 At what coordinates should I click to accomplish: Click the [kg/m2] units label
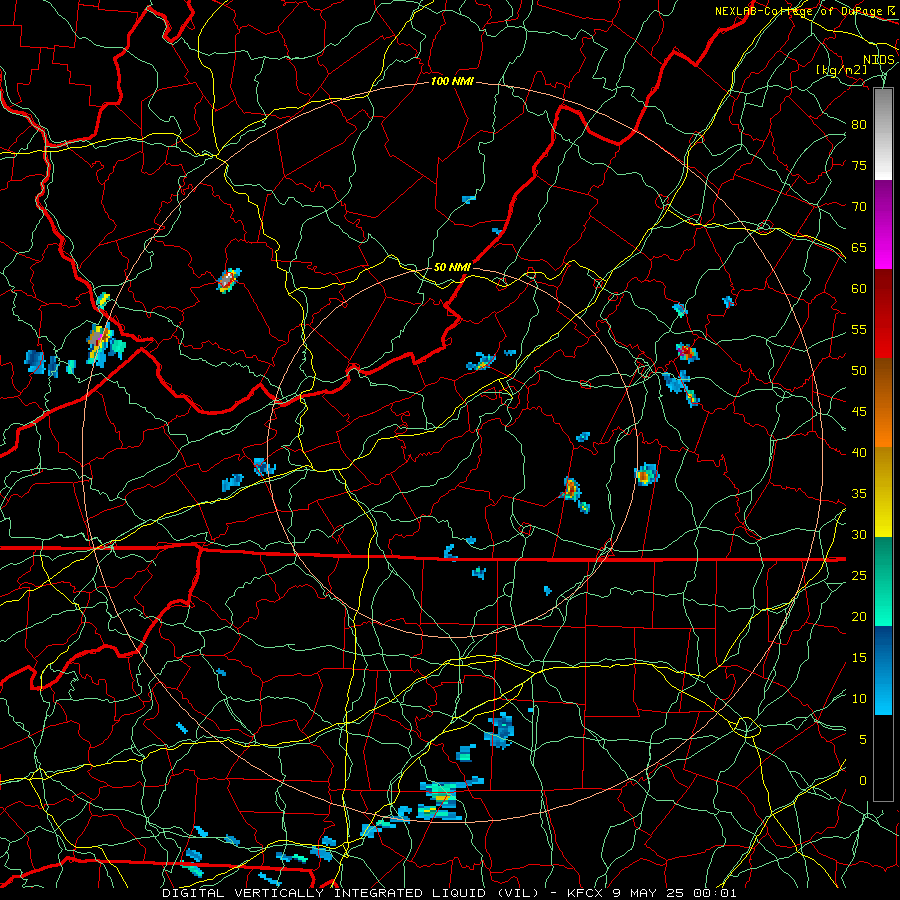pos(842,70)
